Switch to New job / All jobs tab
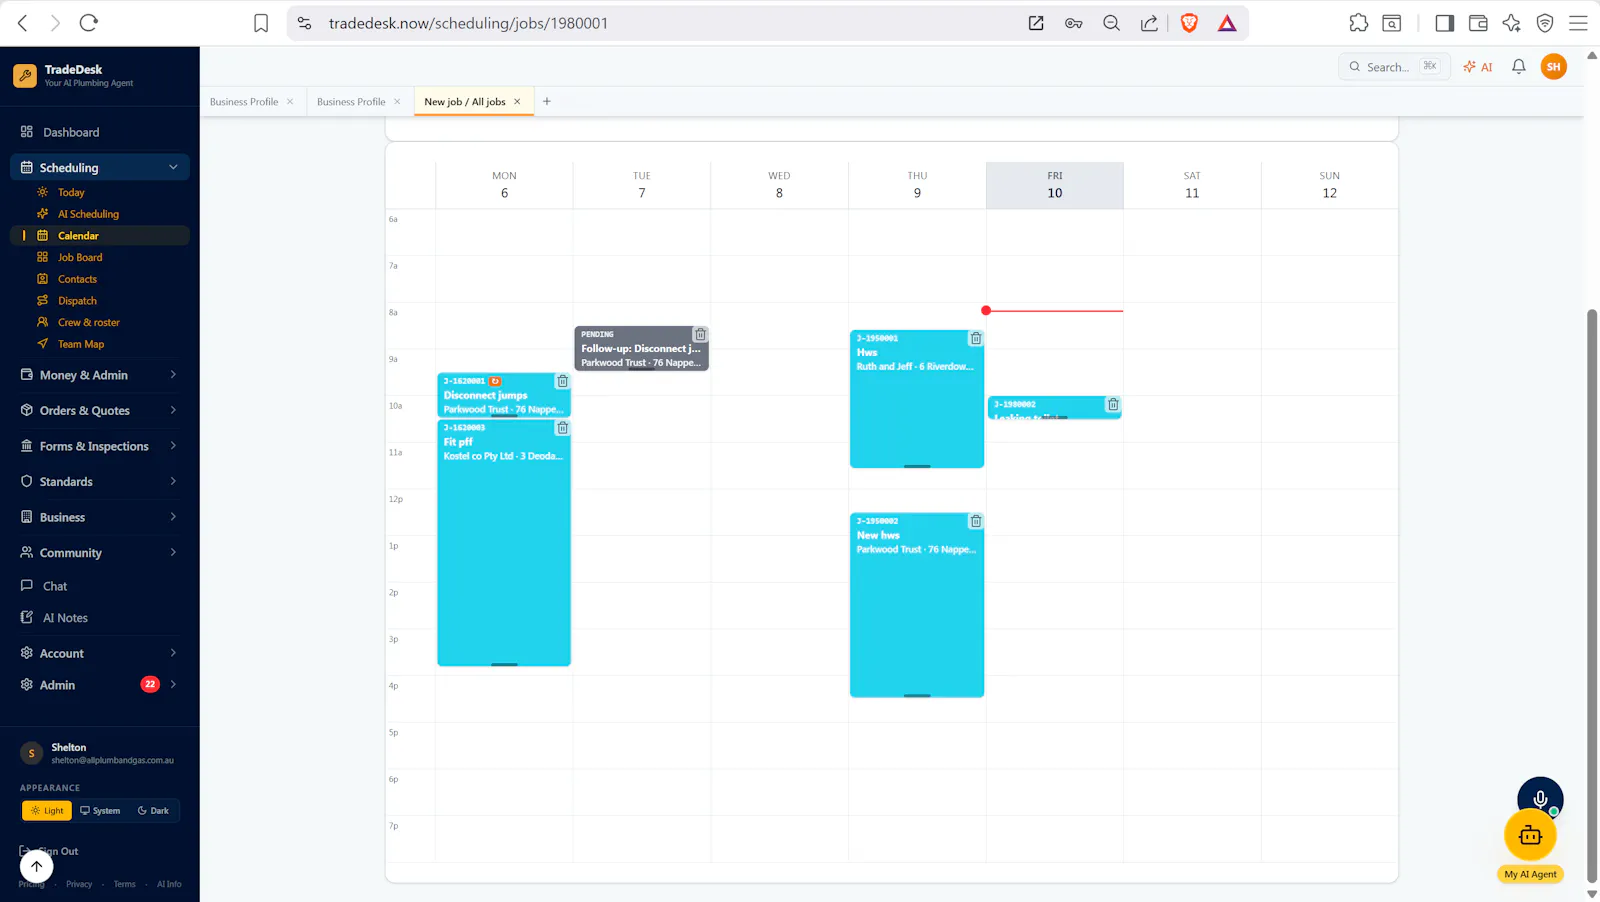This screenshot has width=1600, height=902. 464,102
